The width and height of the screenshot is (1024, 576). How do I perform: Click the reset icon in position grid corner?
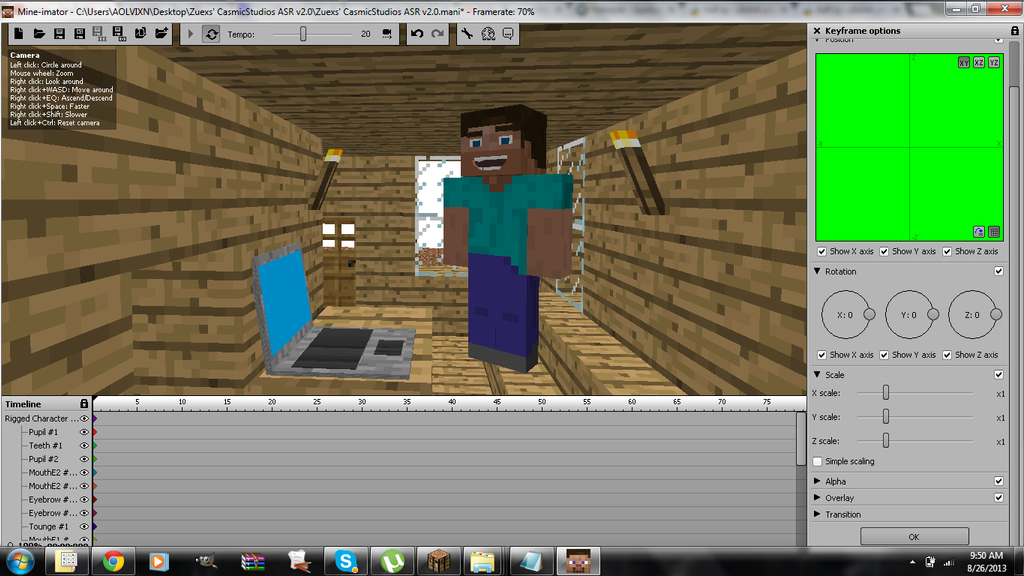[x=979, y=232]
